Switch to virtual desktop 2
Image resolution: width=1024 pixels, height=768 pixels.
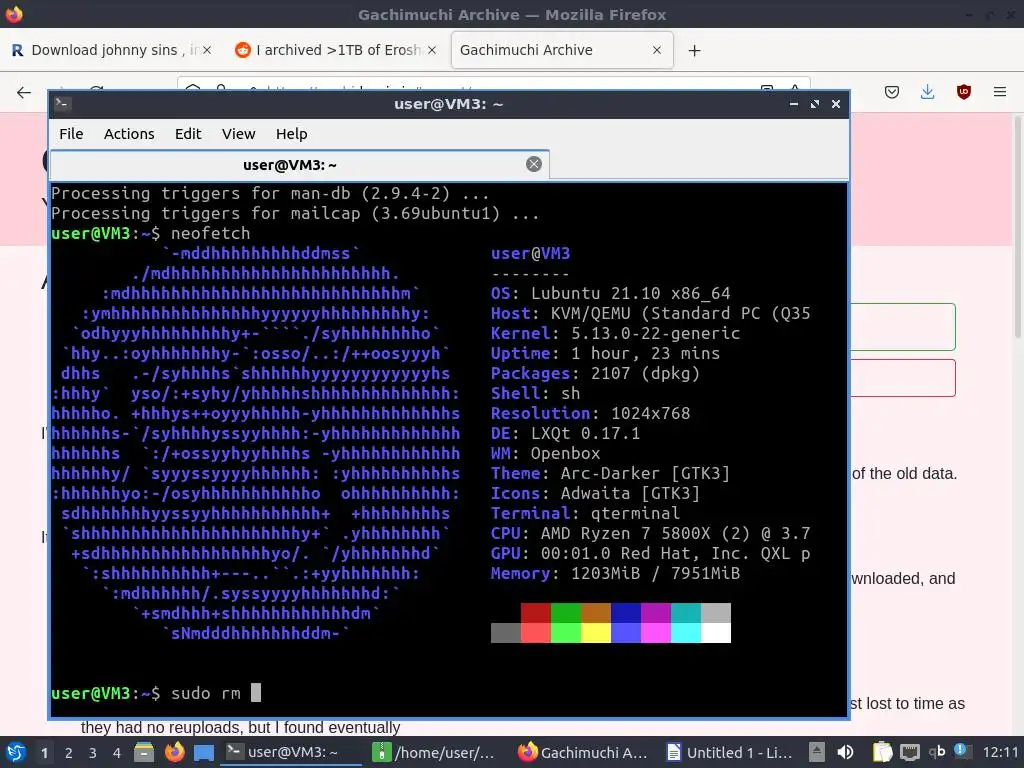[69, 753]
